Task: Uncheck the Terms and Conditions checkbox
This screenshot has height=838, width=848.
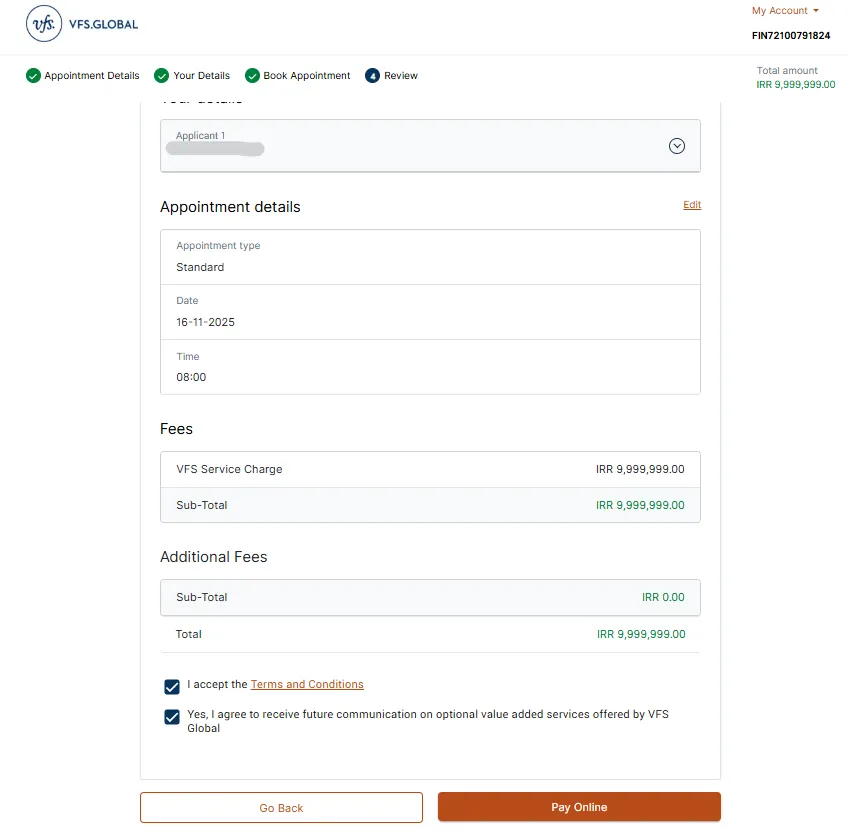Action: (x=172, y=686)
